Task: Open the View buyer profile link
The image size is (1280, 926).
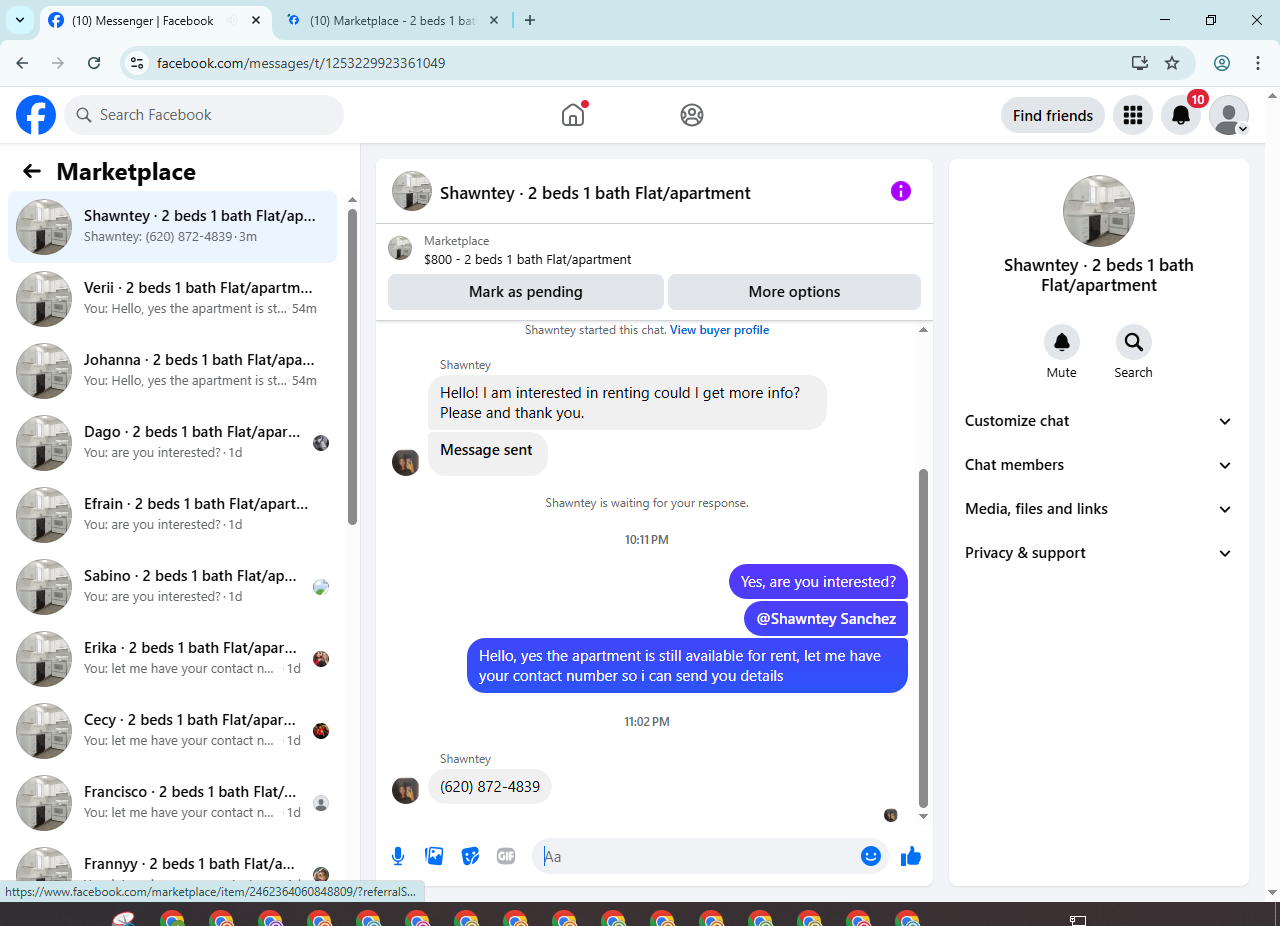Action: pos(720,330)
